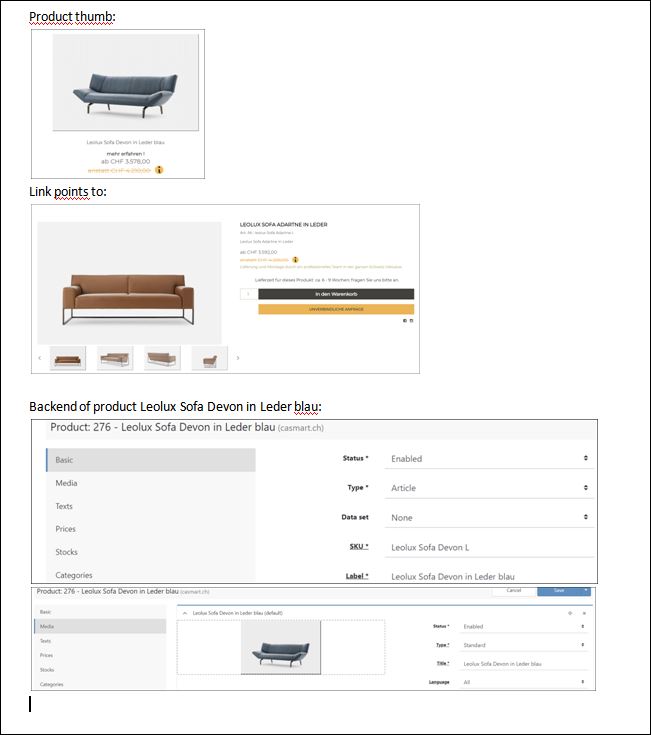Click the large brown Adartne sofa main image
651x735 pixels.
pos(129,283)
